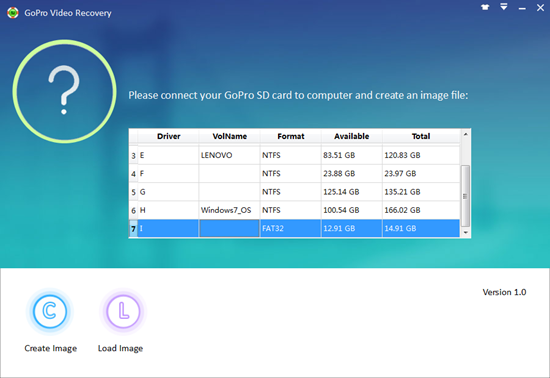Open the title bar dropdown menu arrow
Screen dimensions: 550x378
point(504,7)
